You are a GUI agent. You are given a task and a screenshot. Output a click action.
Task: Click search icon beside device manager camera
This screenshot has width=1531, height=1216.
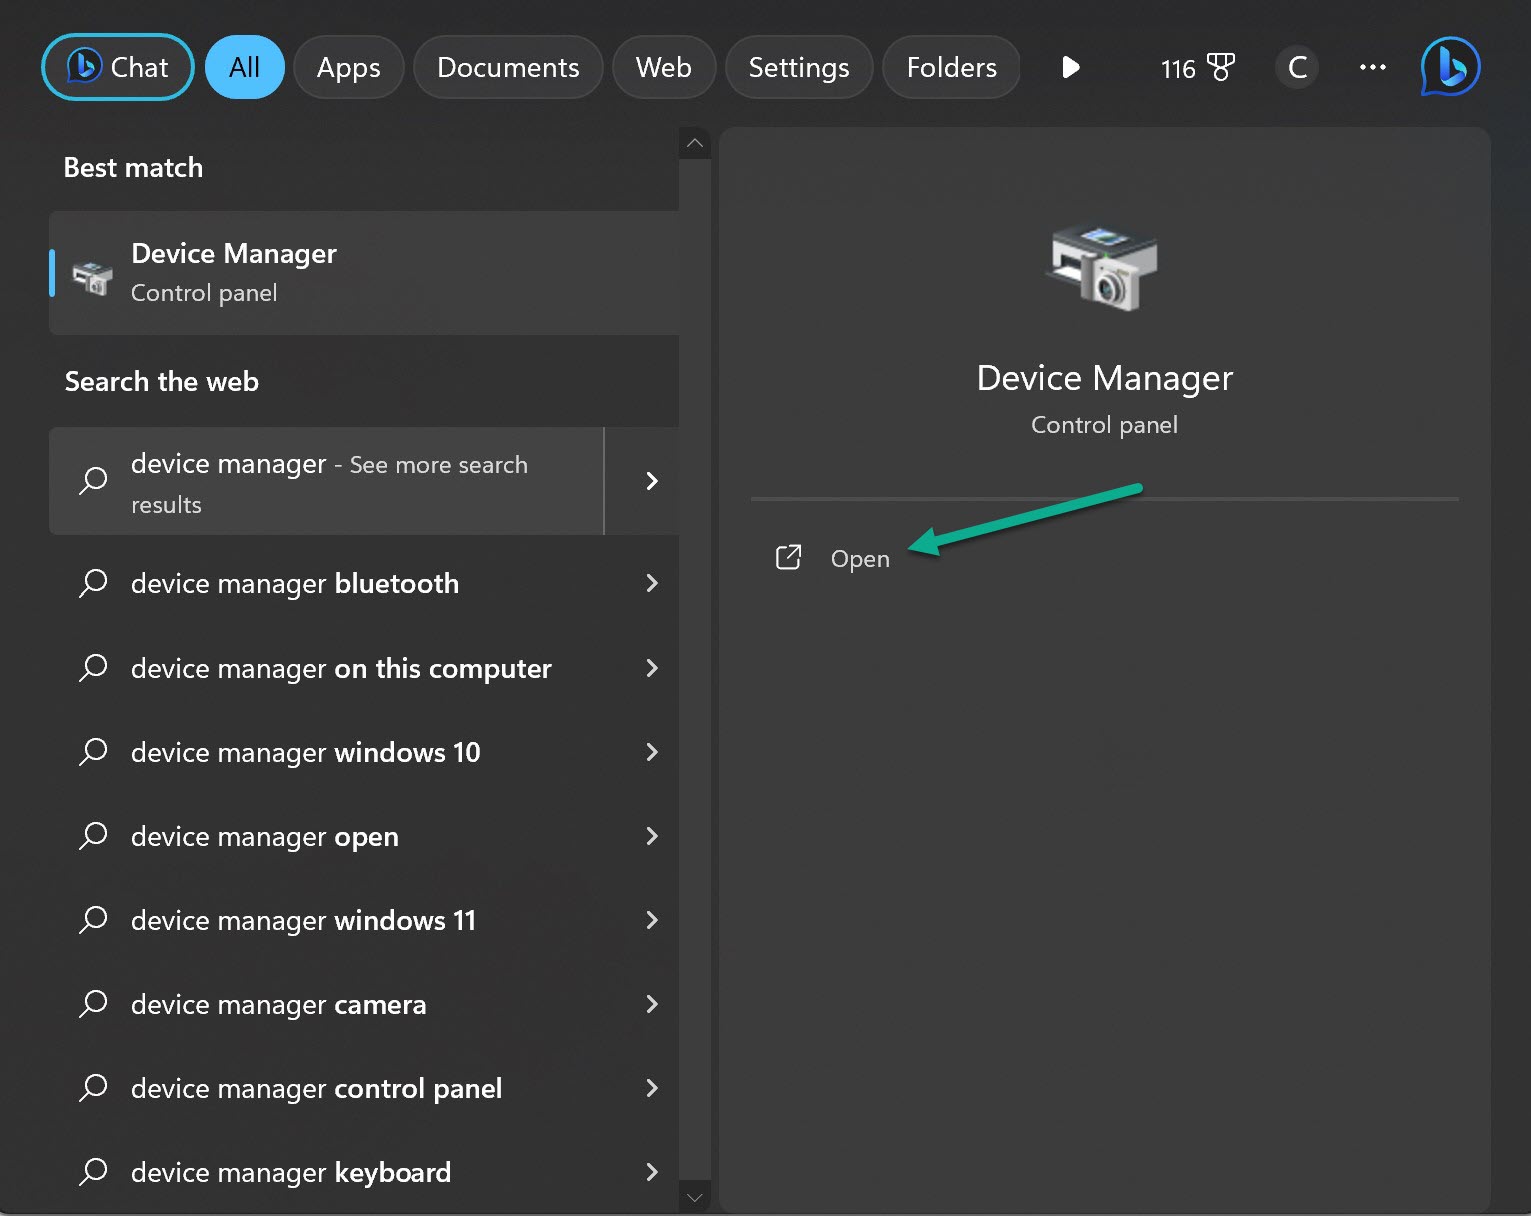coord(93,1003)
